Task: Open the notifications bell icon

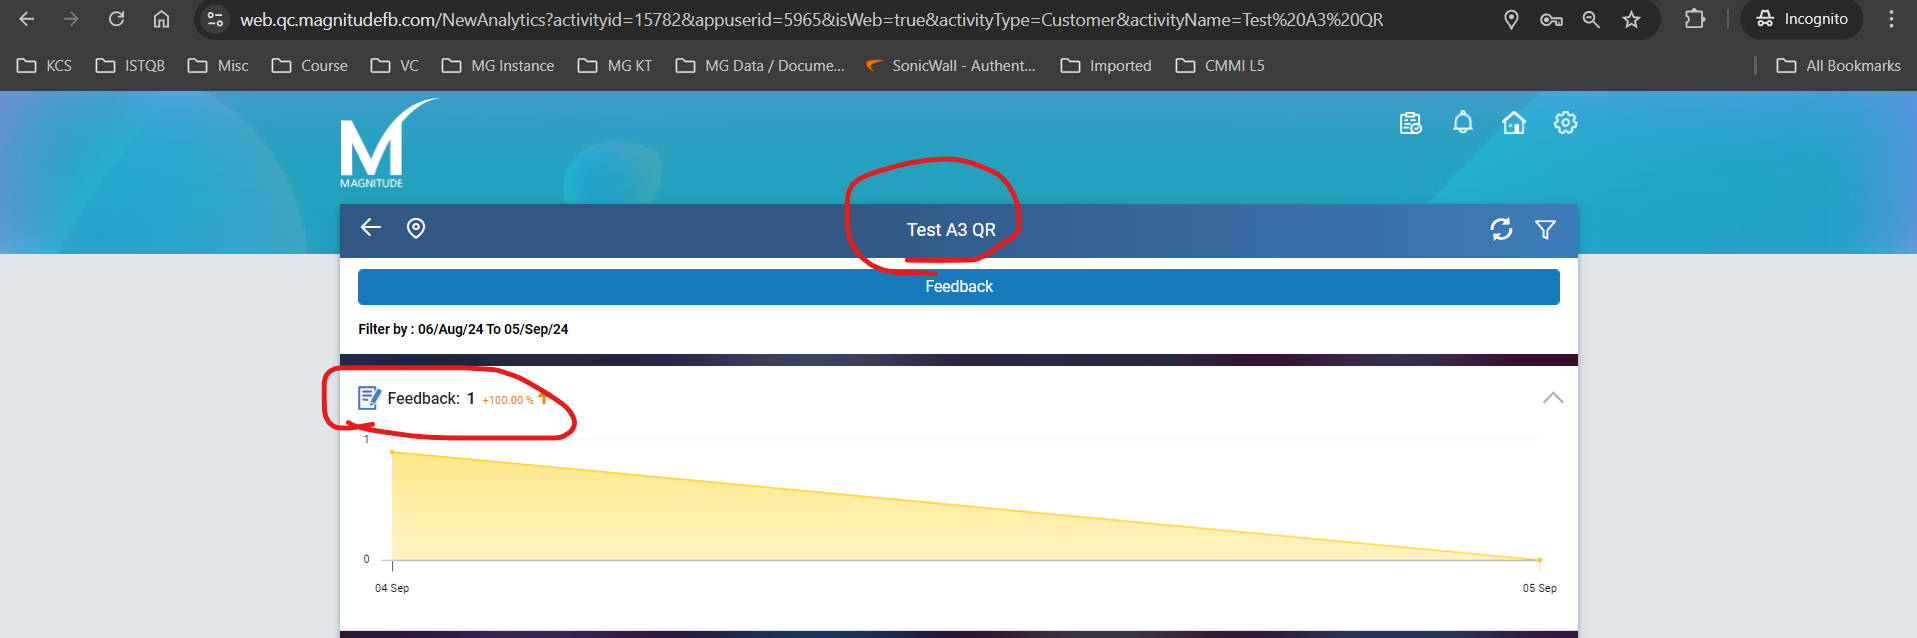Action: (1462, 123)
